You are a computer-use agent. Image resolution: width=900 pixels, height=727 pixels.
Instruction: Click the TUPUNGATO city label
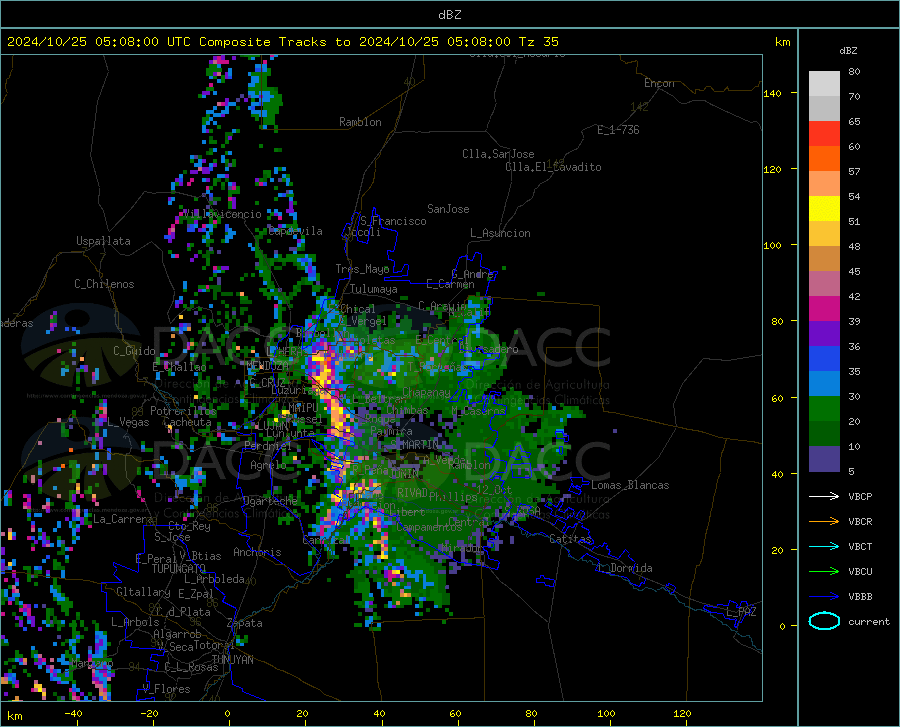coord(179,569)
